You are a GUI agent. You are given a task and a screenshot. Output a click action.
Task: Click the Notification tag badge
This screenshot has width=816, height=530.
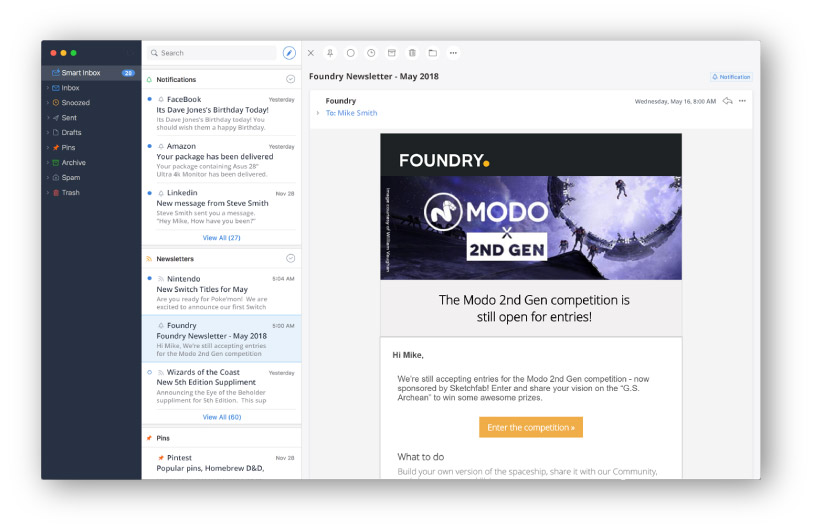(x=731, y=77)
